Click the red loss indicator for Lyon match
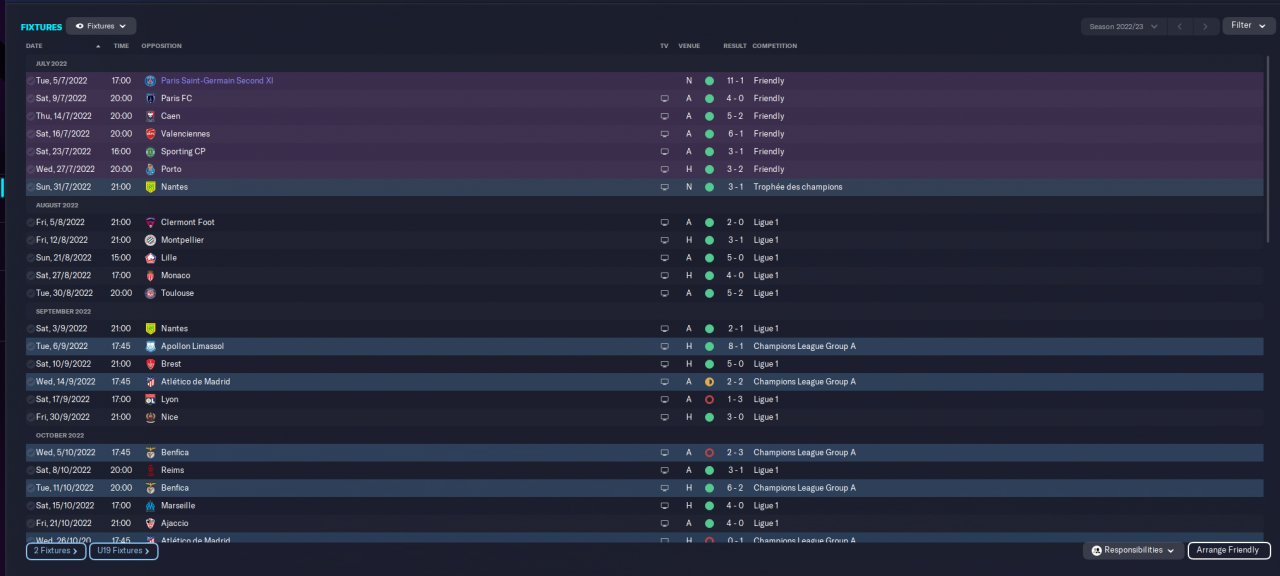Screen dimensions: 1280x576 point(709,399)
